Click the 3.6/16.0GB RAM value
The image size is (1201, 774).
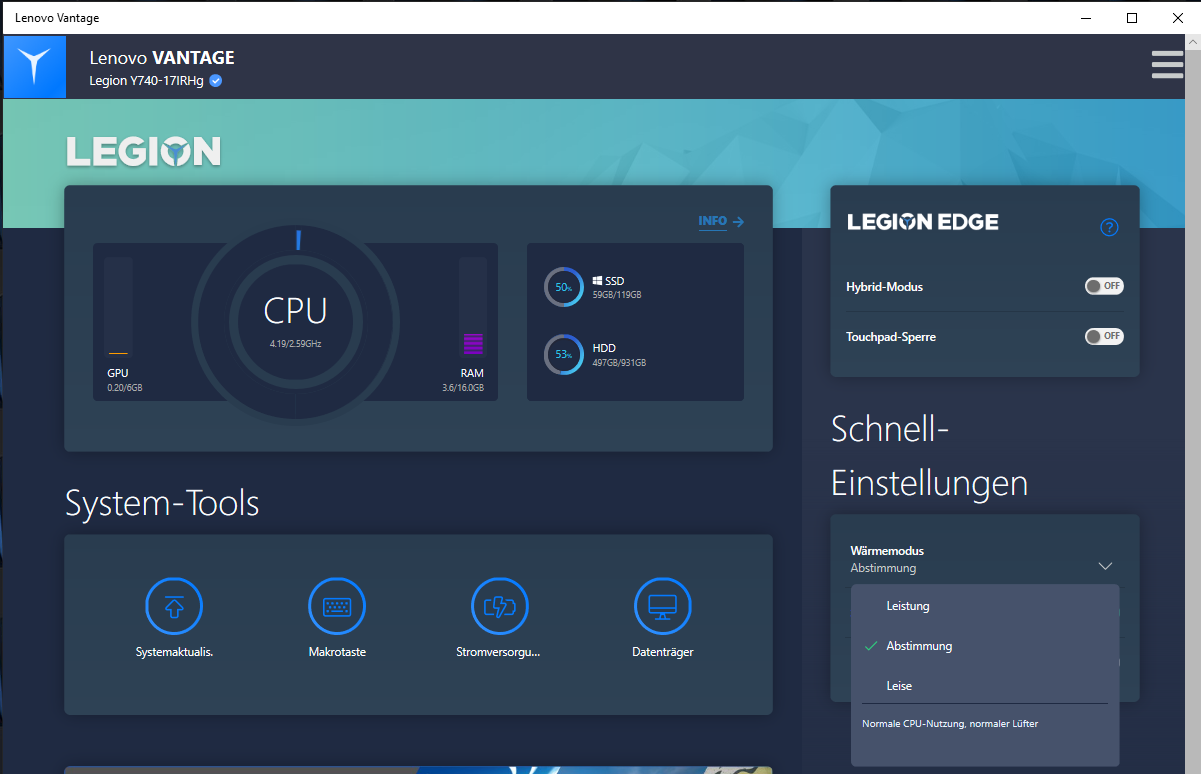(x=463, y=388)
